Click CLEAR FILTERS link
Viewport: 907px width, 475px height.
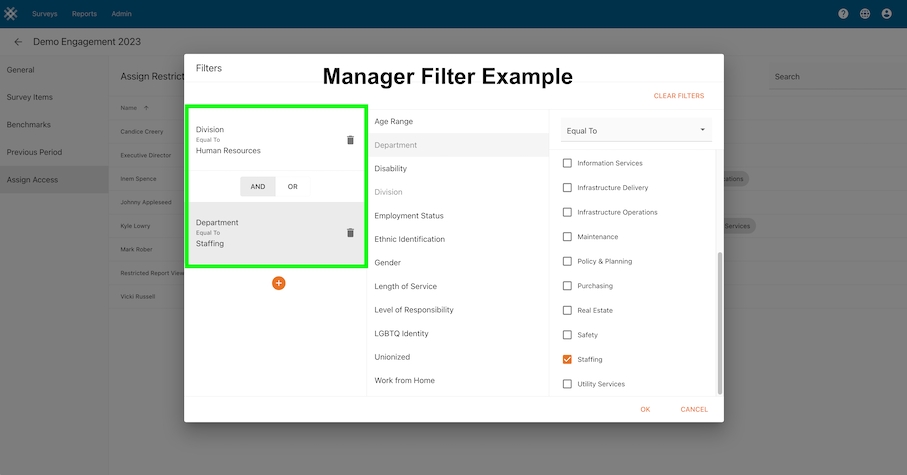click(678, 96)
